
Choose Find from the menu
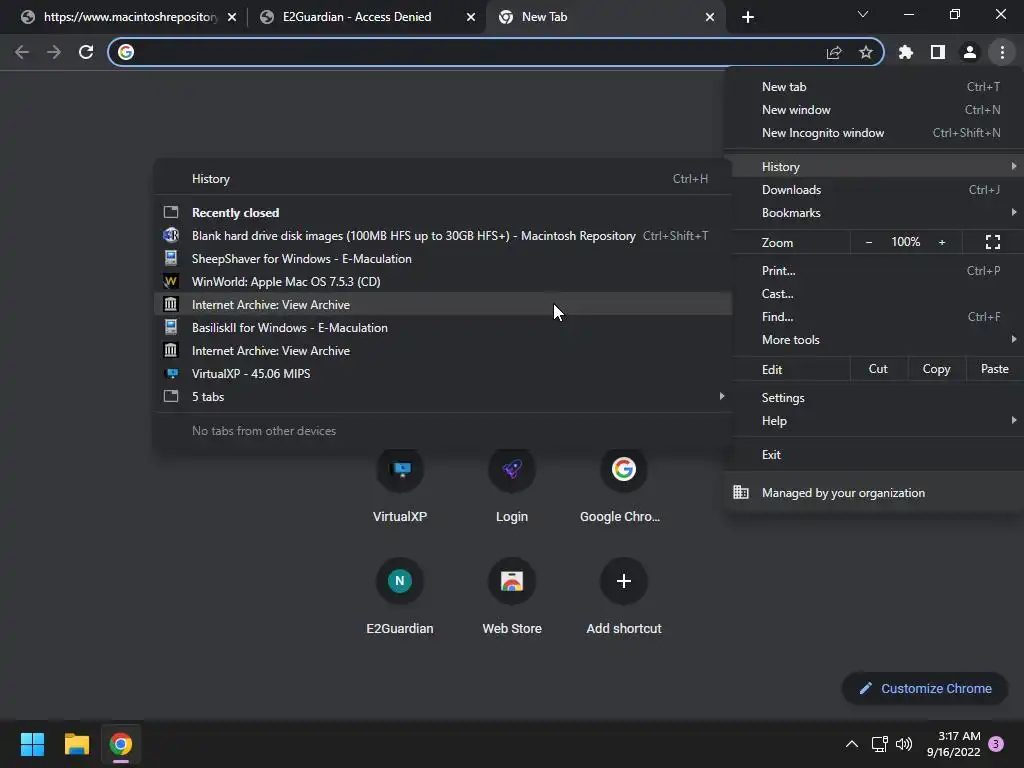point(874,317)
